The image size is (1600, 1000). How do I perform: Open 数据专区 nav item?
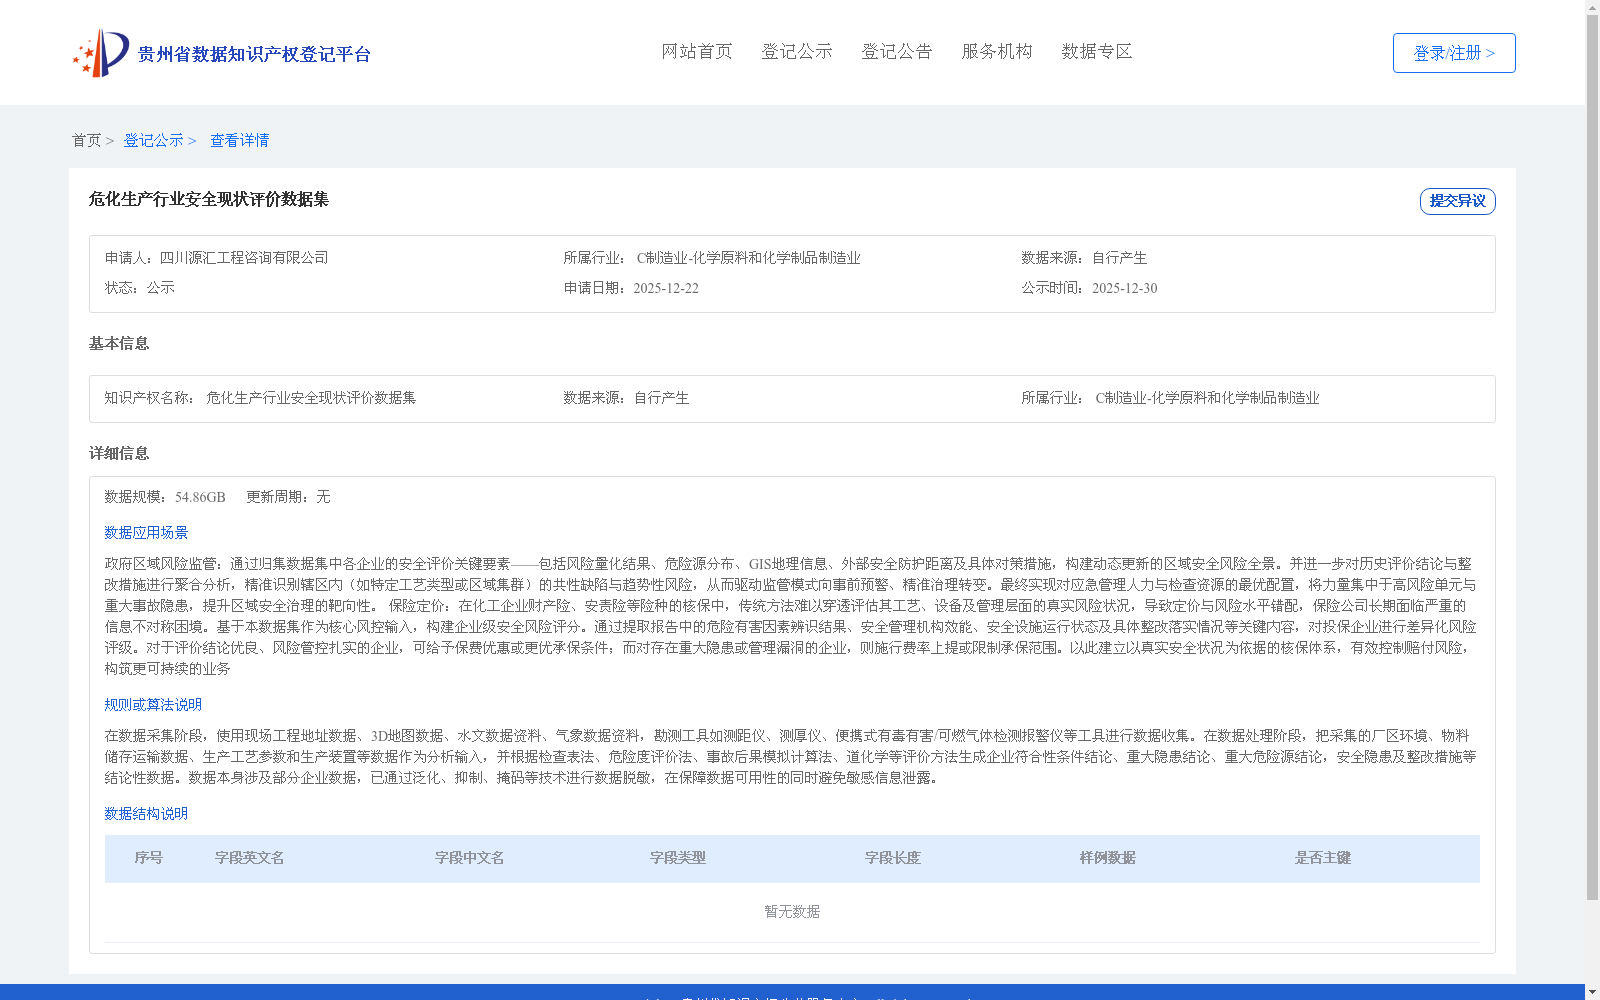[1097, 52]
